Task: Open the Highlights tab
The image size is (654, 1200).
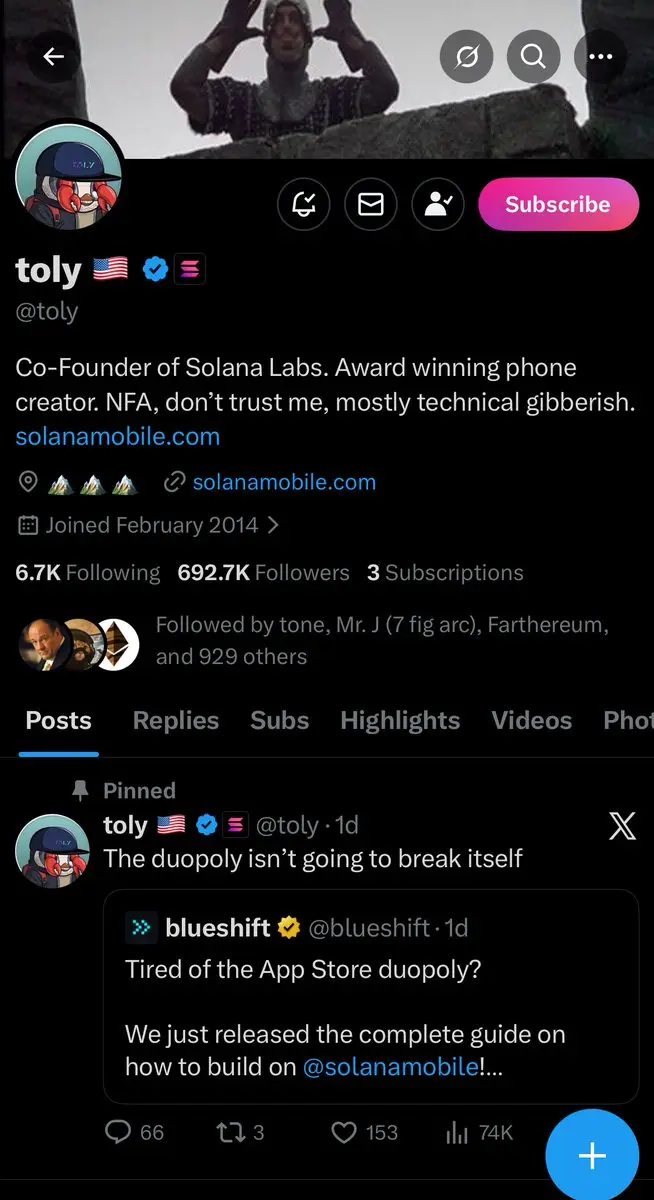Action: pos(400,720)
